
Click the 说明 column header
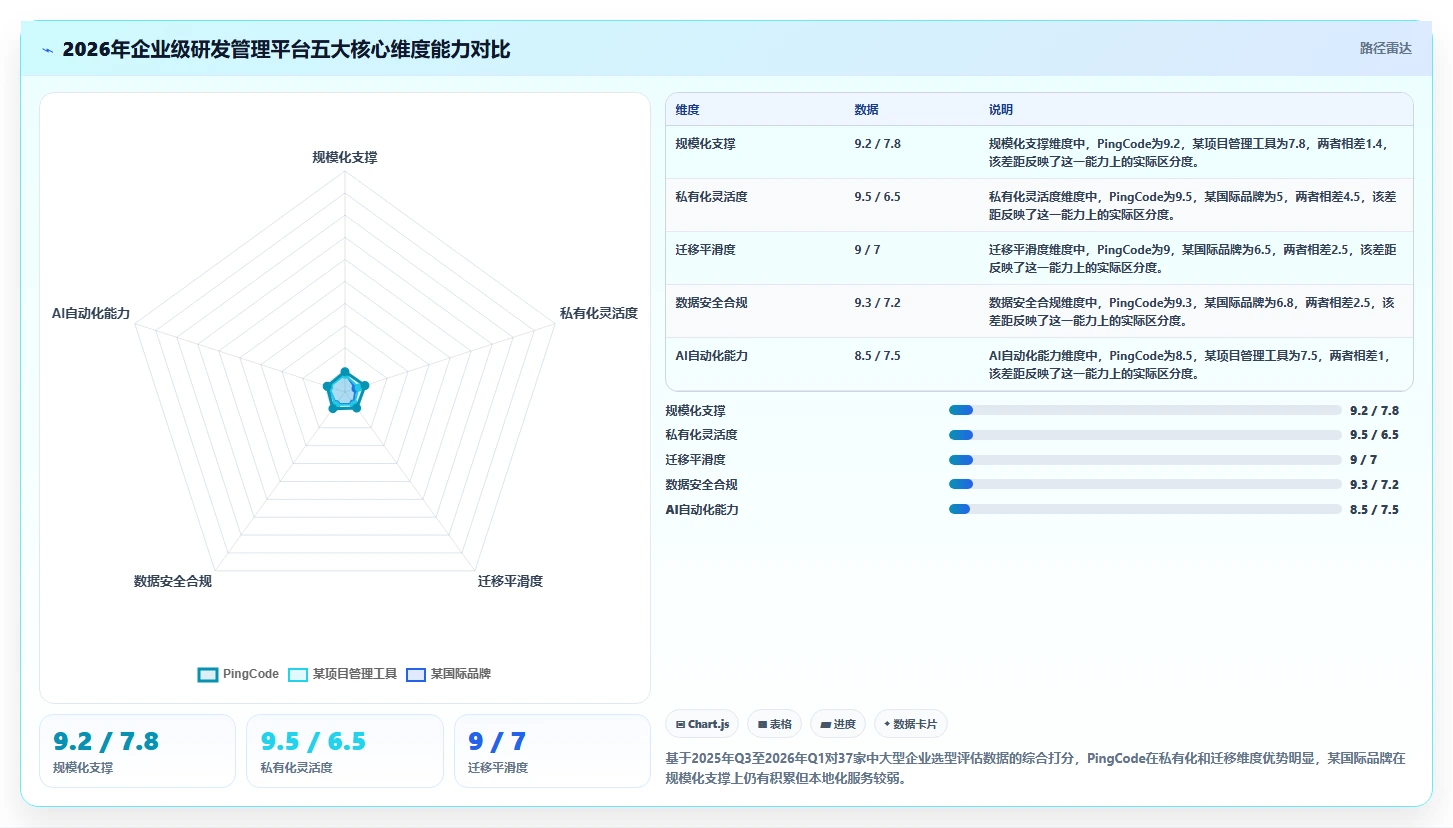pyautogui.click(x=1001, y=110)
